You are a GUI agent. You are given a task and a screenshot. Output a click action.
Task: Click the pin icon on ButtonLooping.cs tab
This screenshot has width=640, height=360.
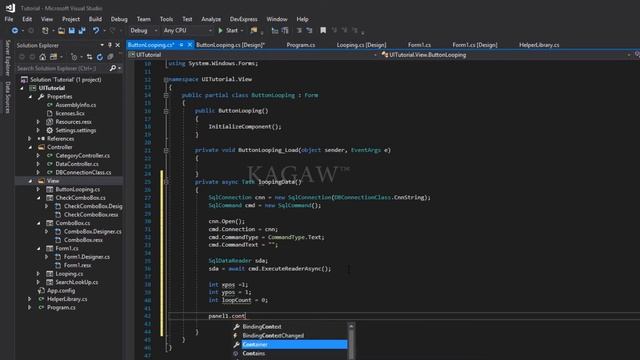pyautogui.click(x=181, y=45)
